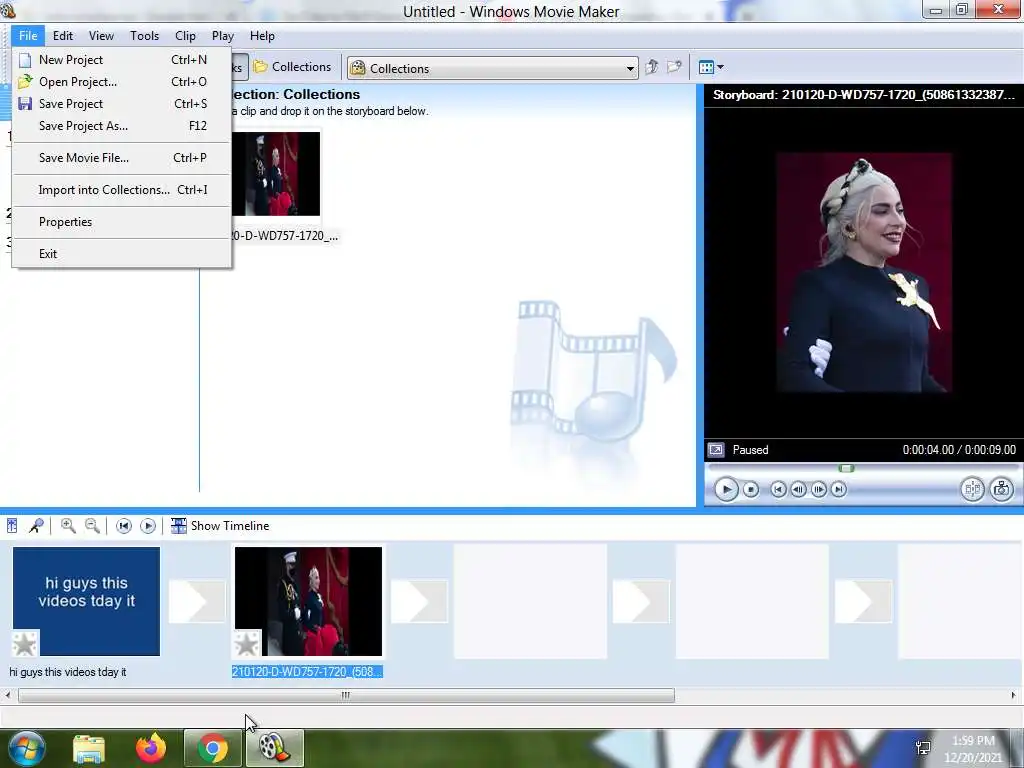Click transition cell after the 210120-D-WD757 clip
Viewport: 1024px width, 768px height.
point(419,601)
